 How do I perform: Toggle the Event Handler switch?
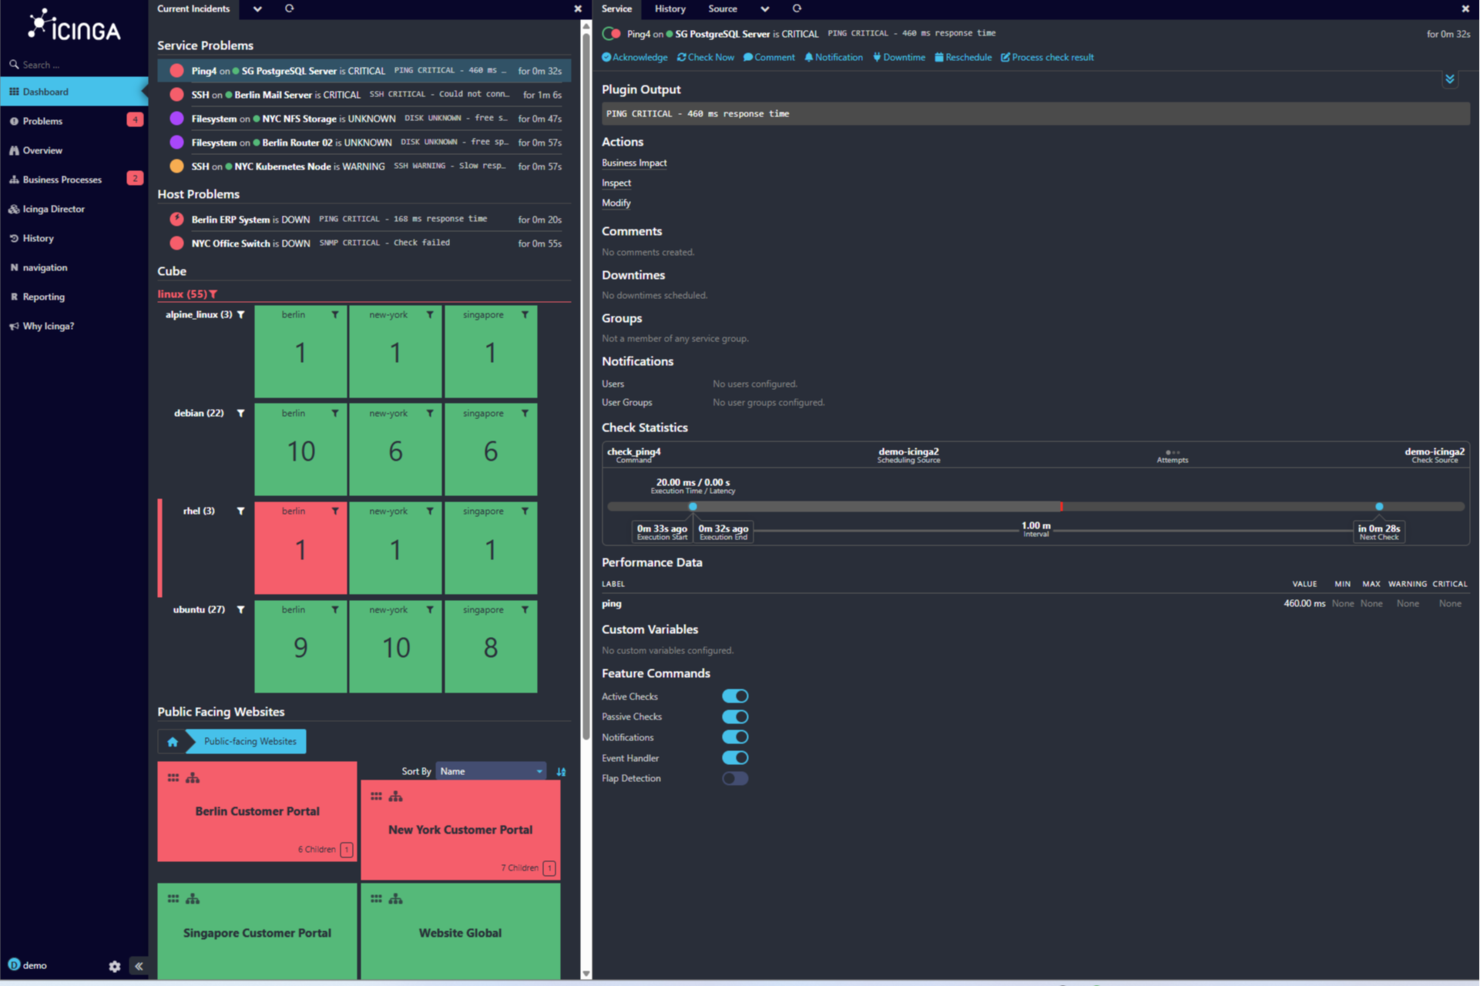point(735,758)
